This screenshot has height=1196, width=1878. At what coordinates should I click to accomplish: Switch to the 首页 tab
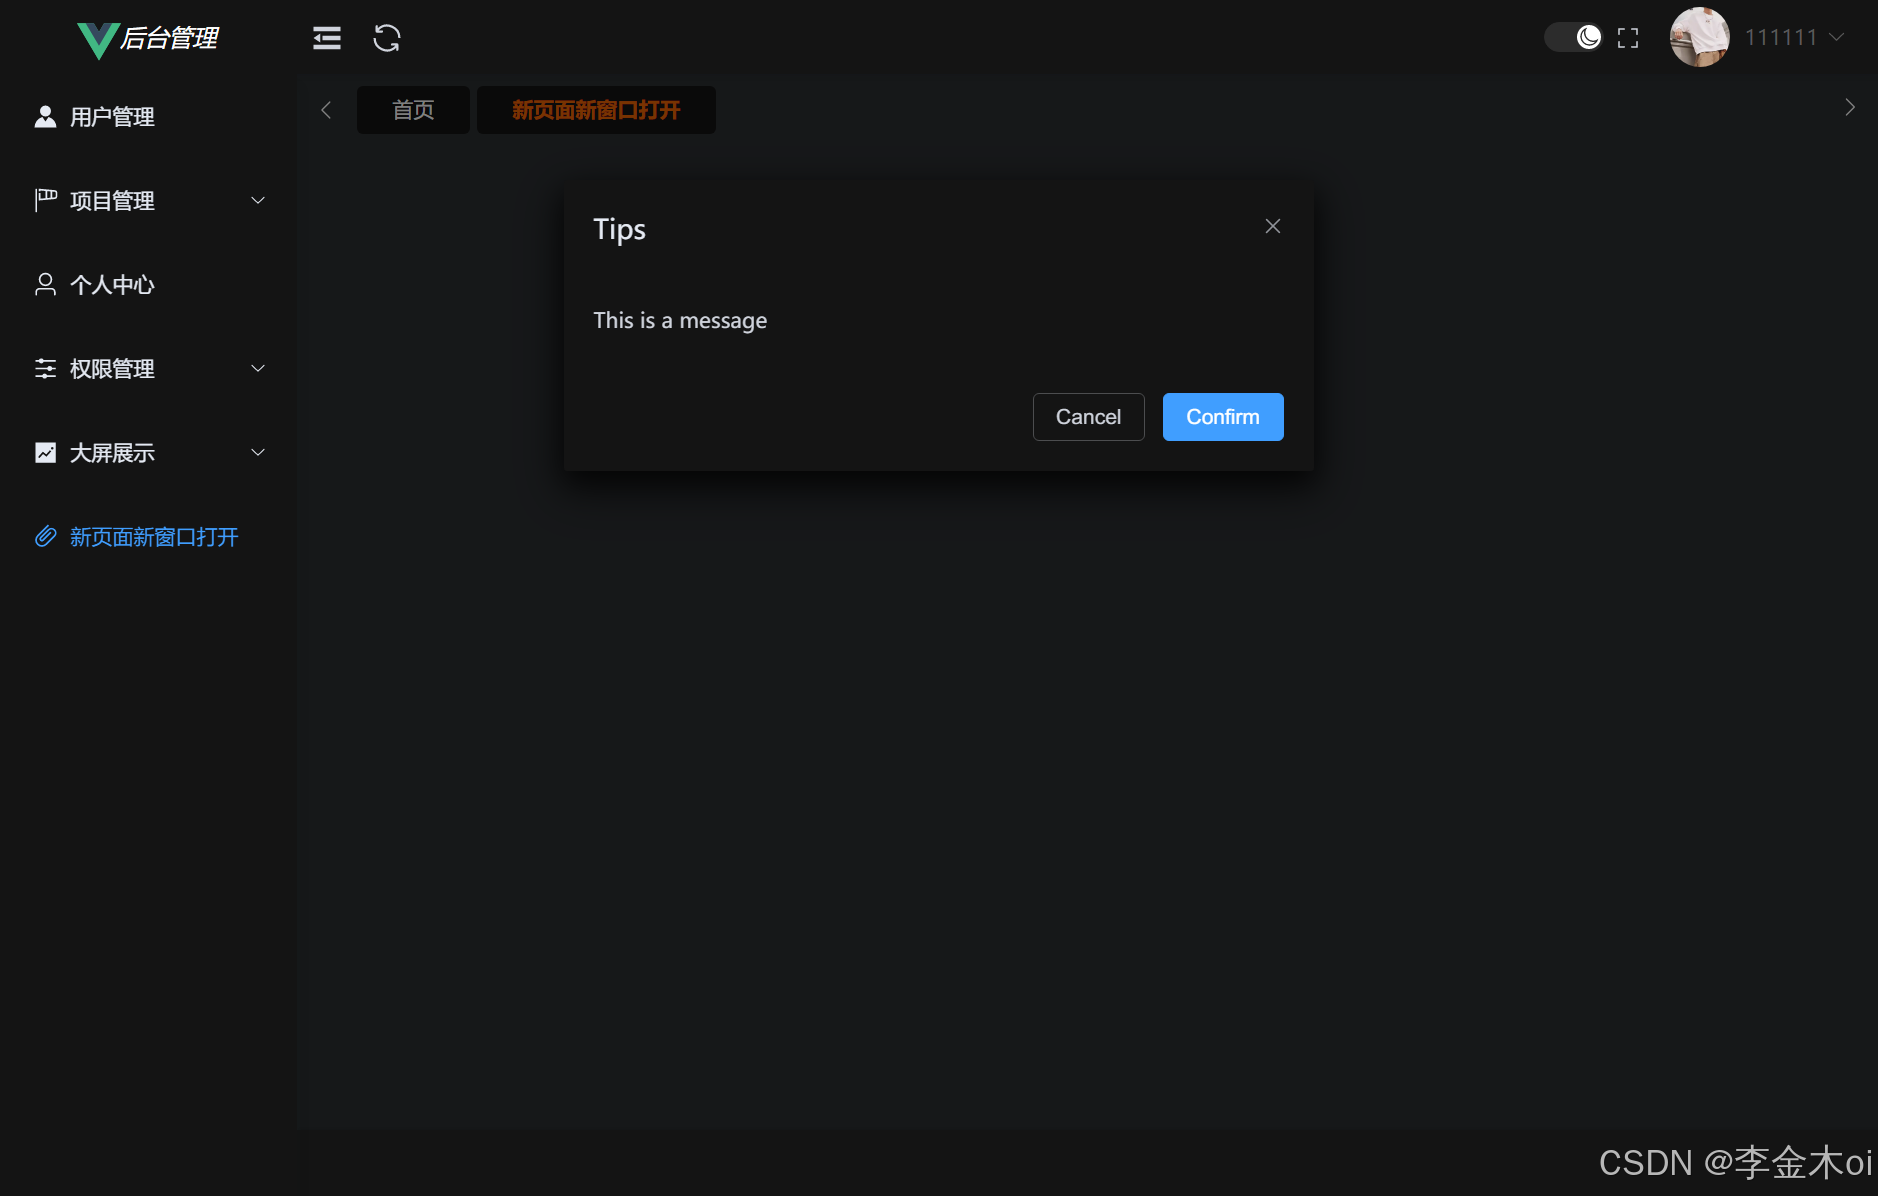412,110
